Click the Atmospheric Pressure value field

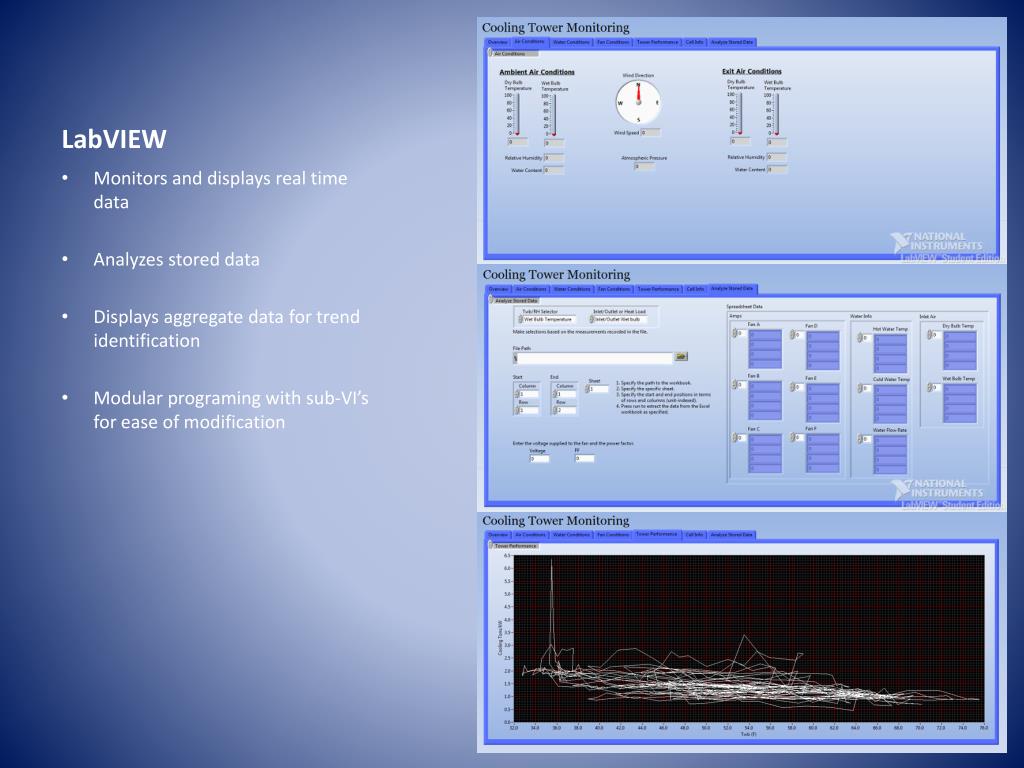644,167
